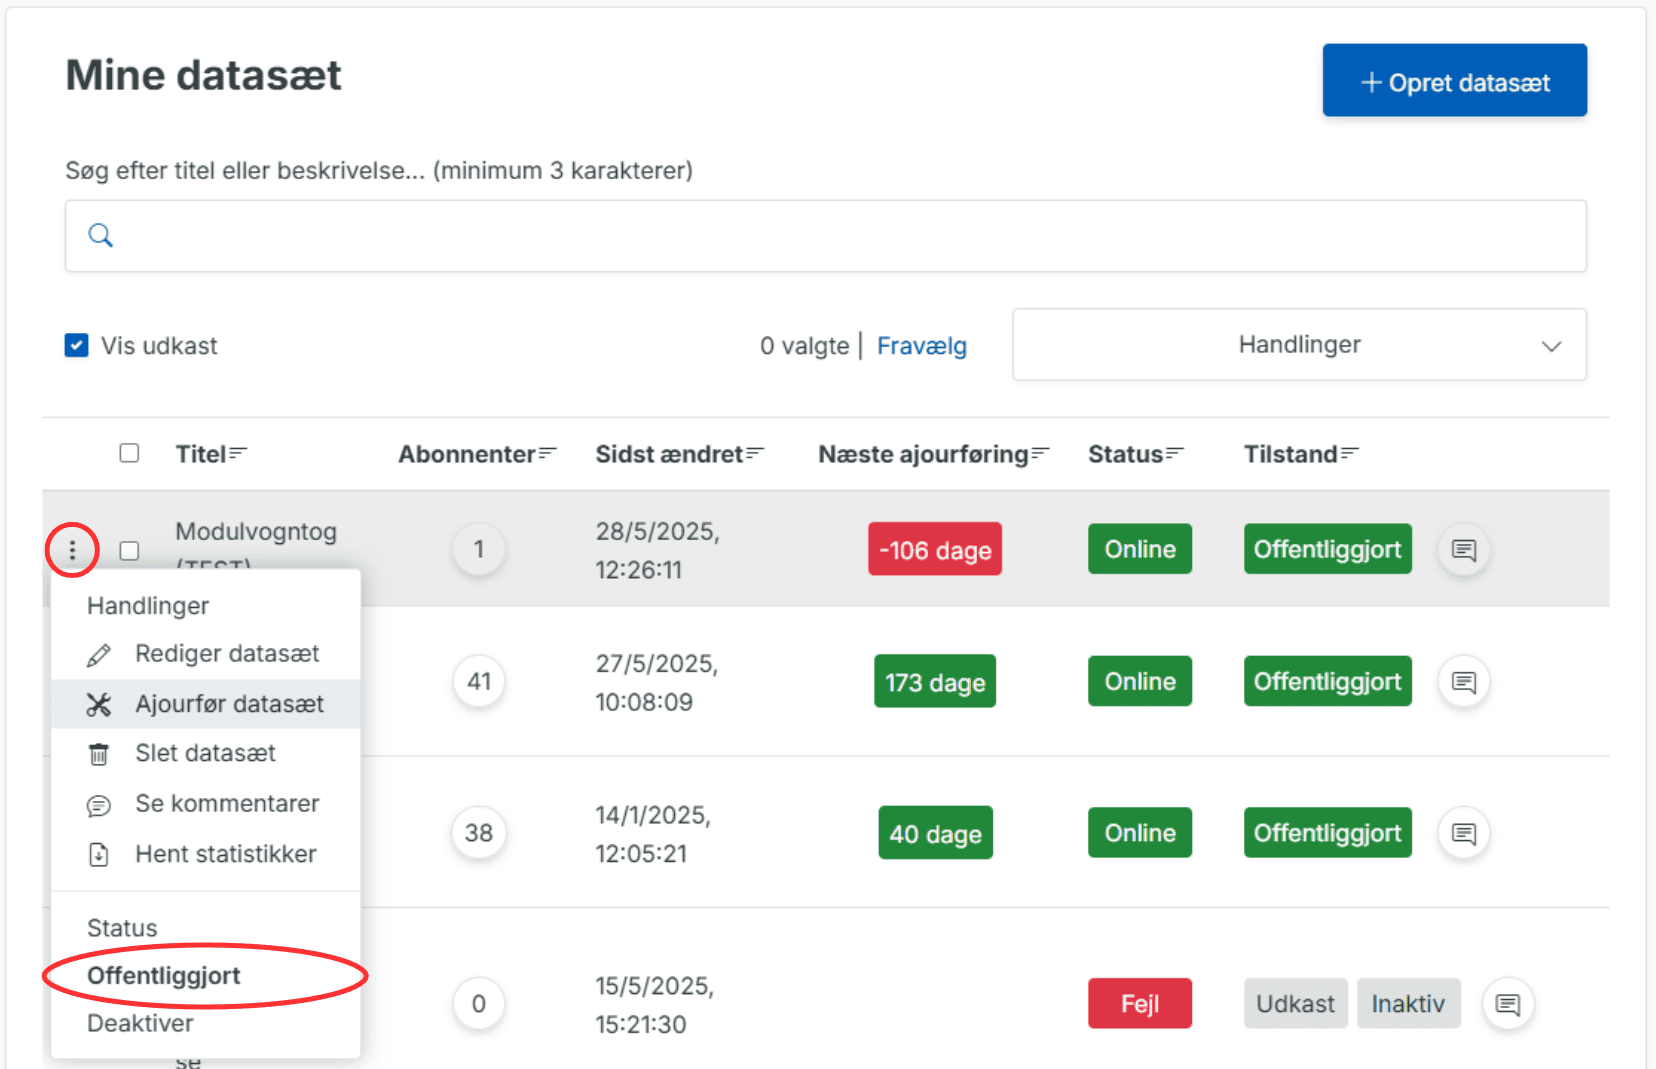The width and height of the screenshot is (1656, 1069).
Task: Toggle the Vis udkast checkbox
Action: coord(76,346)
